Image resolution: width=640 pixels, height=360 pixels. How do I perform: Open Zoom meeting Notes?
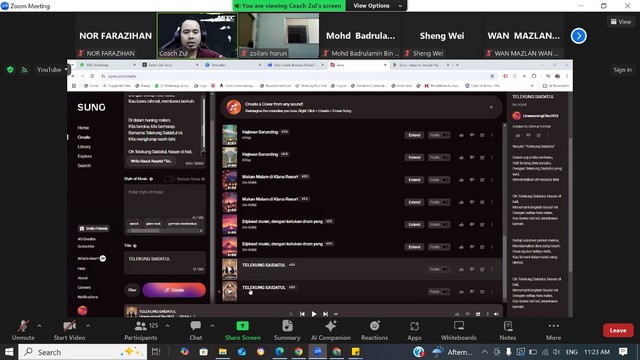[x=507, y=331]
